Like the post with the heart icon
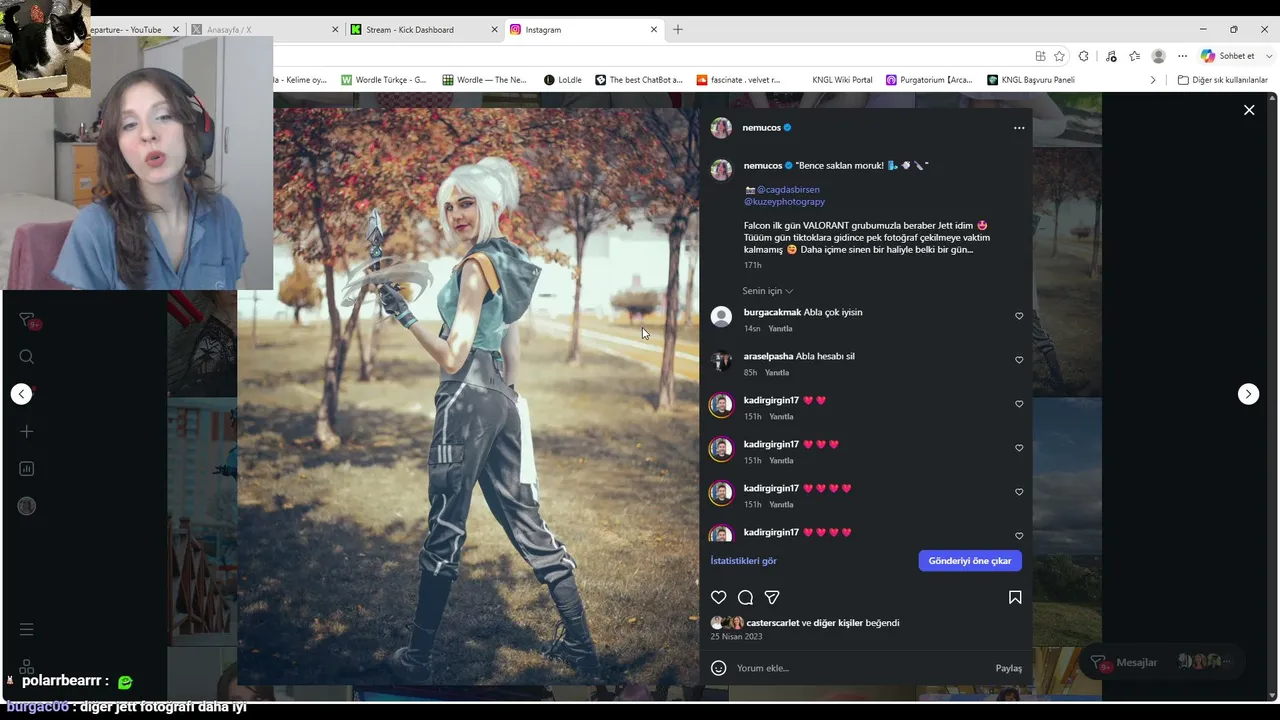 [718, 597]
